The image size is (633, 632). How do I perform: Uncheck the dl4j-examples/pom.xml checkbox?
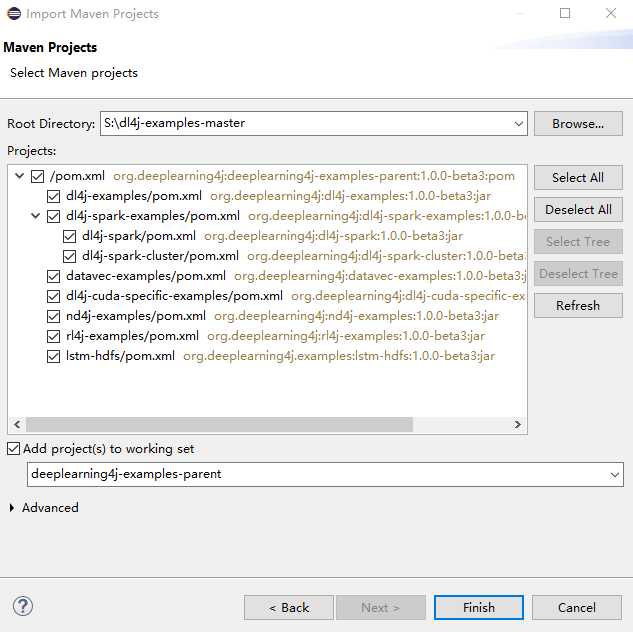tap(53, 197)
